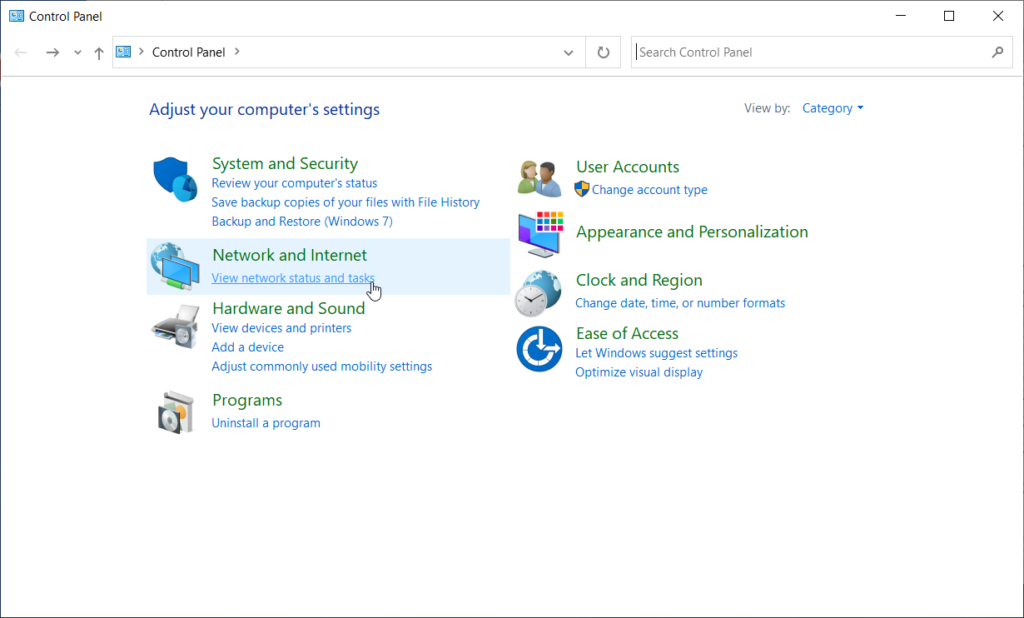The height and width of the screenshot is (618, 1024).
Task: Select Uninstall a program
Action: (266, 422)
